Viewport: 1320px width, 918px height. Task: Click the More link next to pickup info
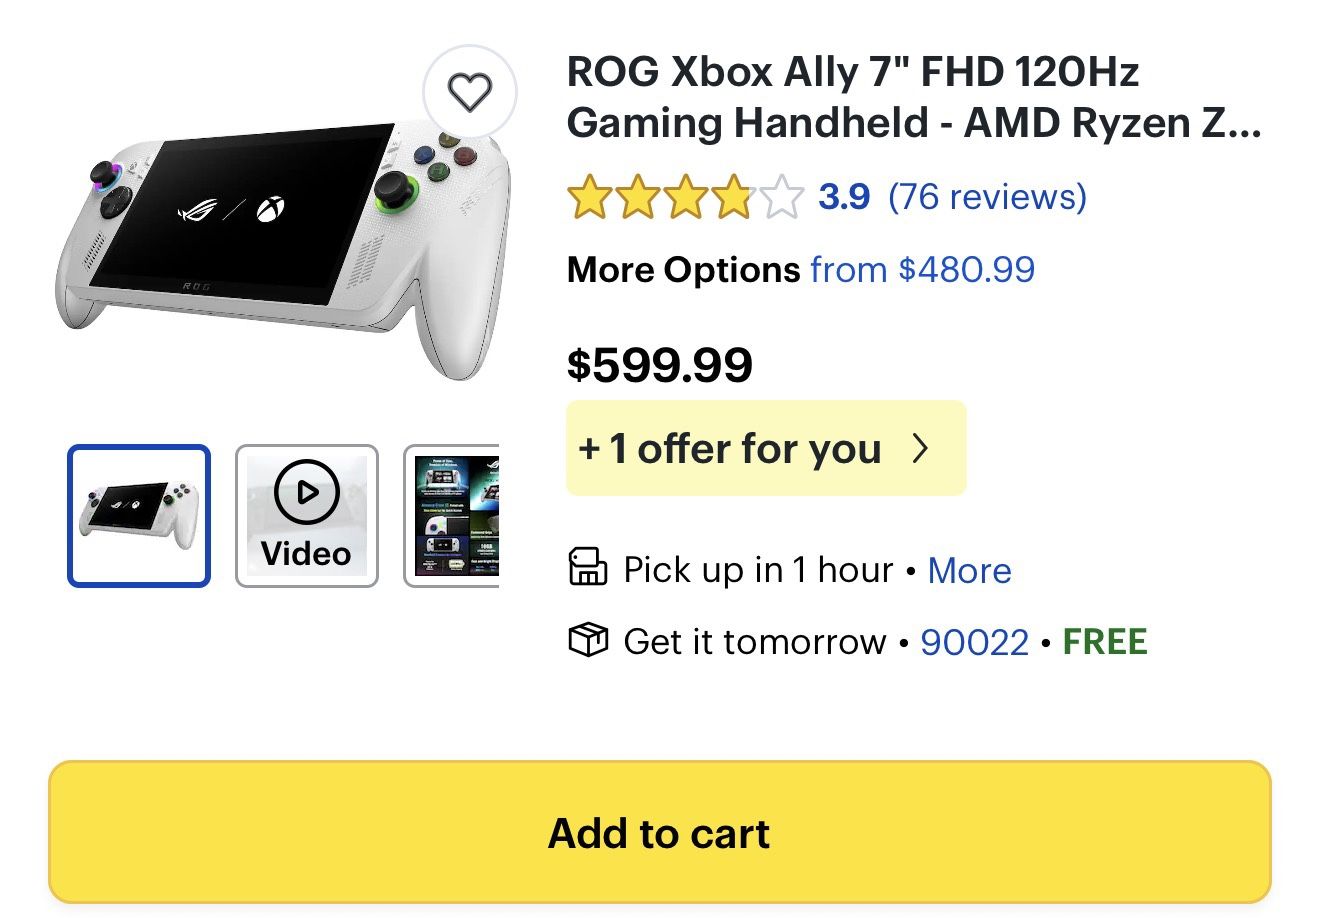pos(968,570)
